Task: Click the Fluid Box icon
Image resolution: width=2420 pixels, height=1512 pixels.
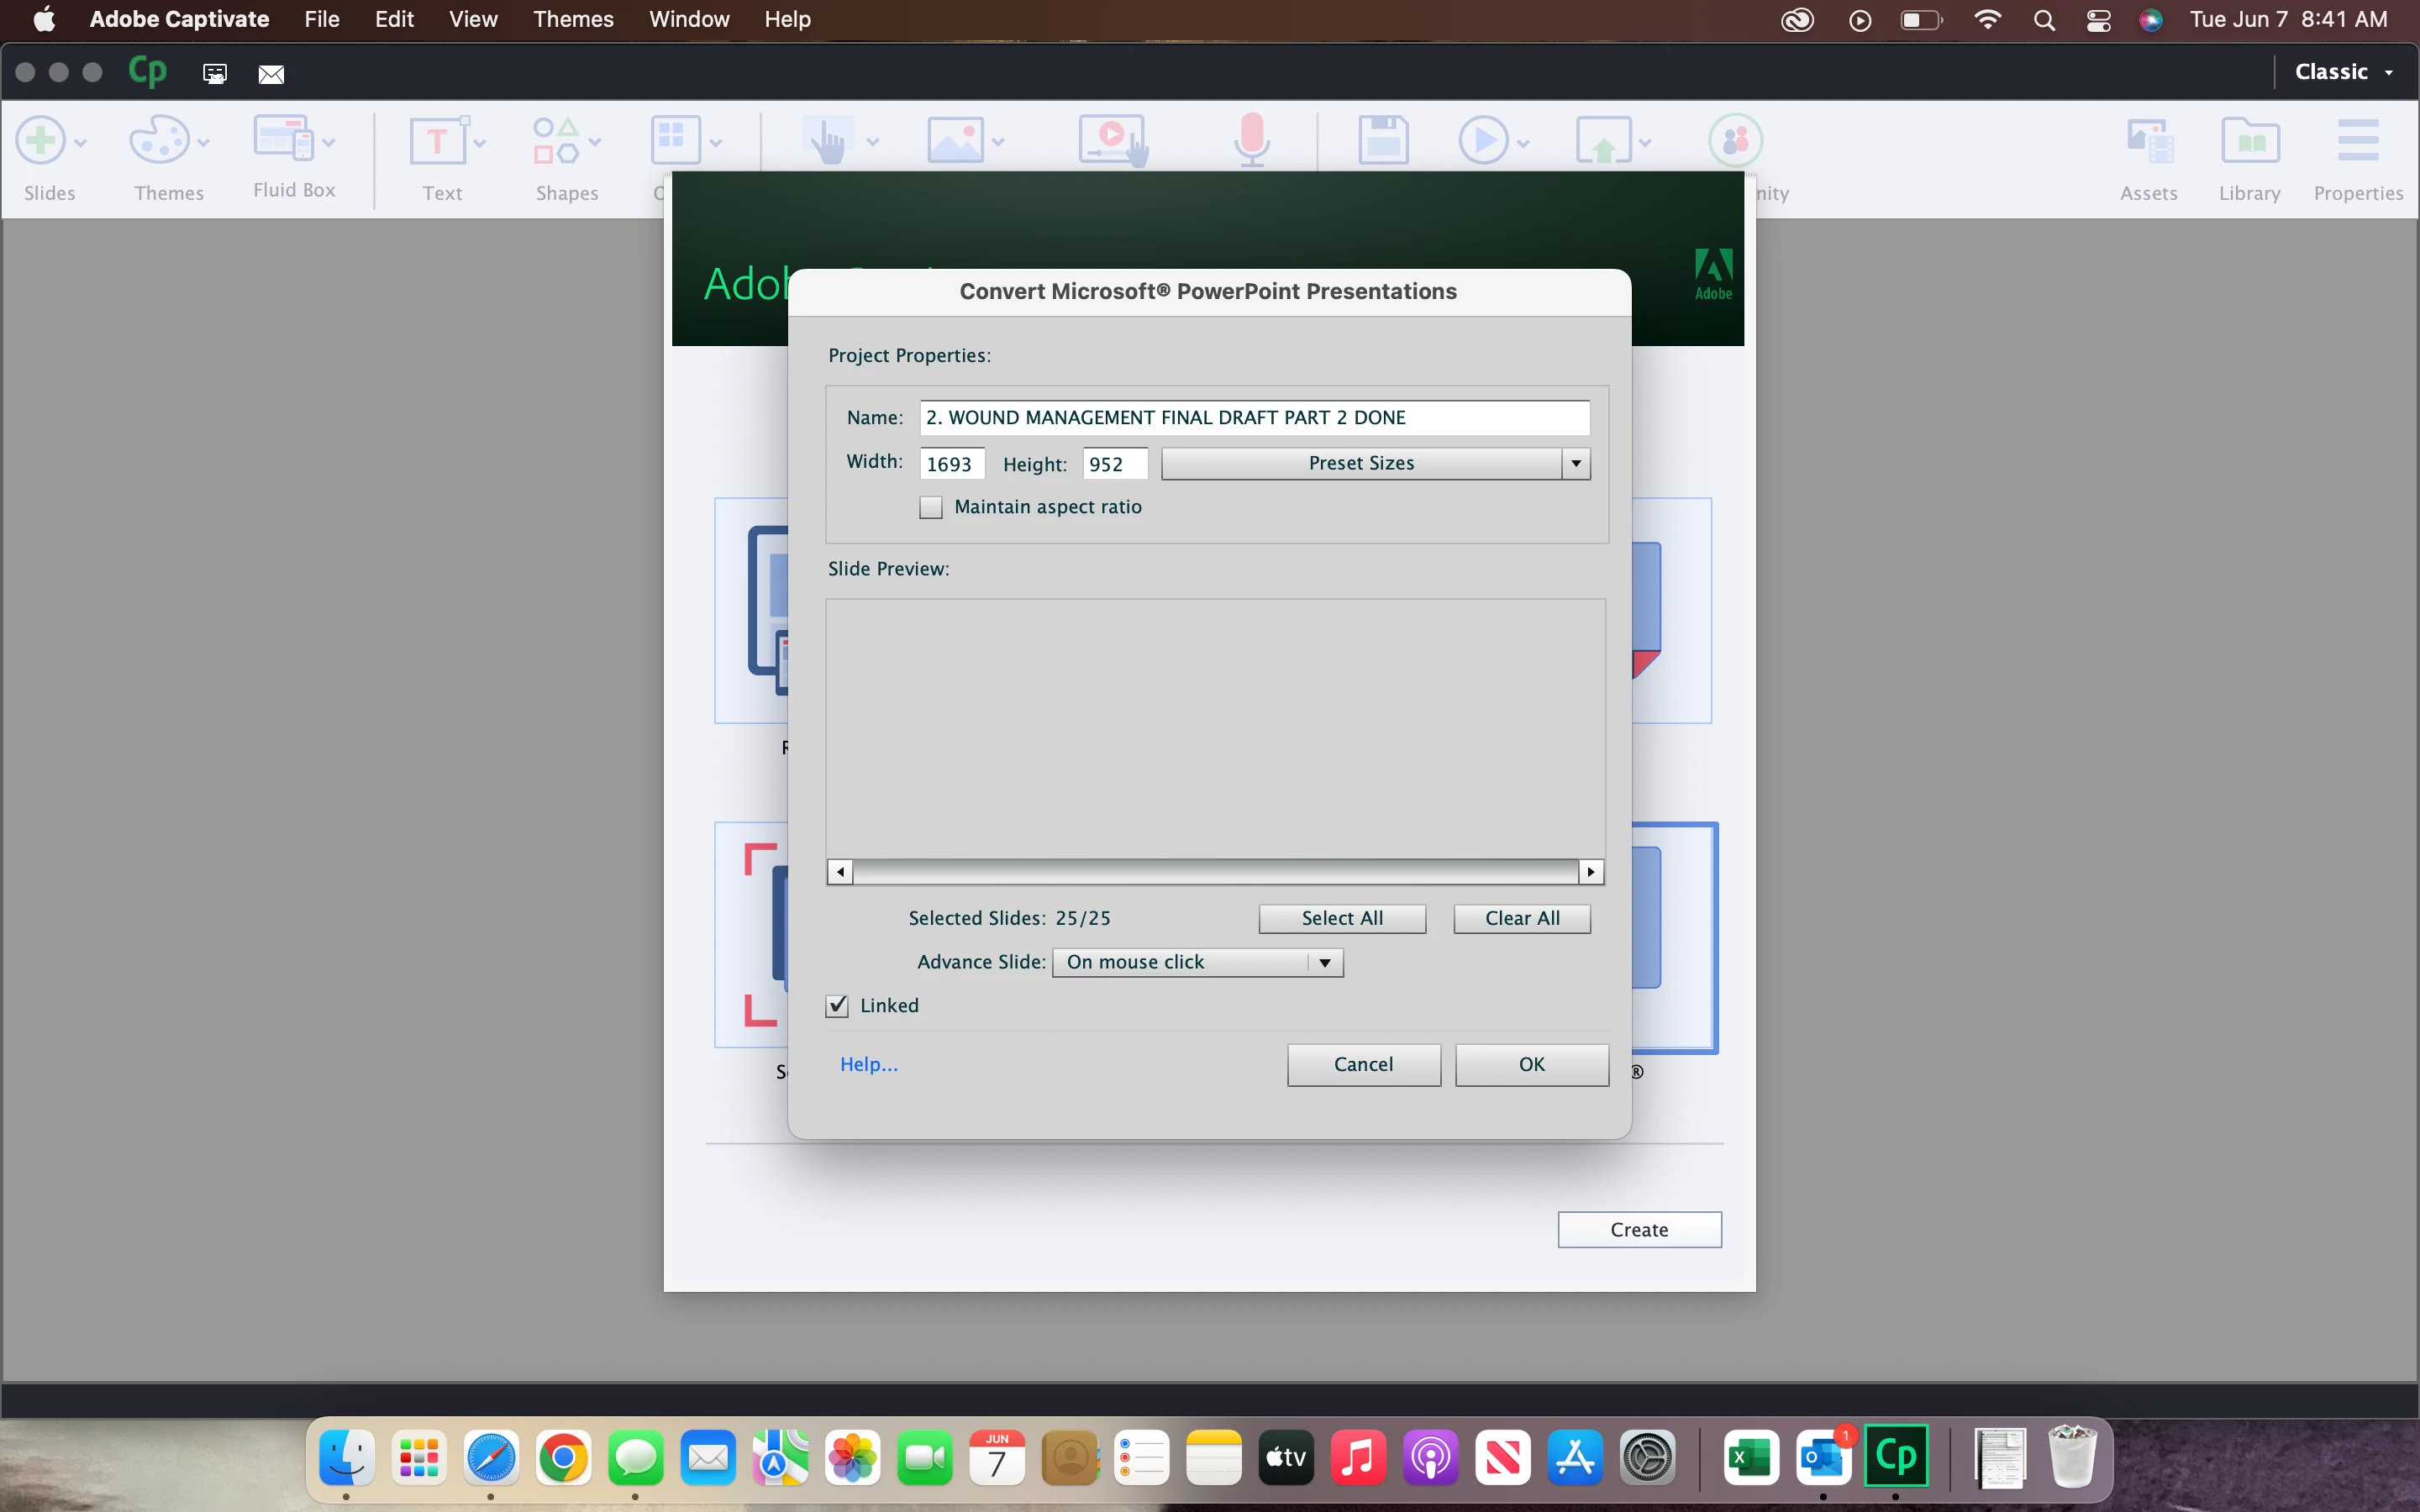Action: tap(284, 139)
